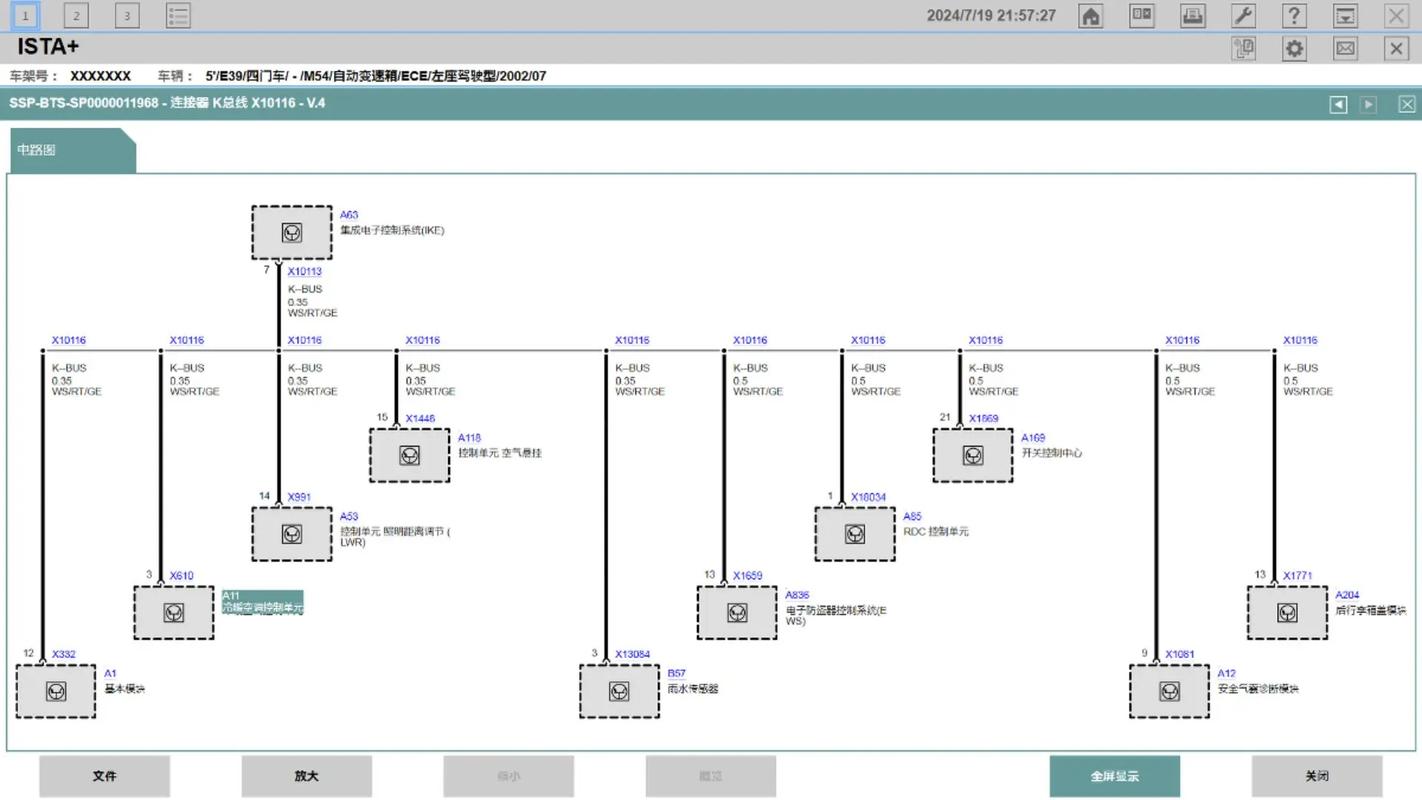Click A1 basic module component symbol
The width and height of the screenshot is (1422, 800).
point(56,691)
